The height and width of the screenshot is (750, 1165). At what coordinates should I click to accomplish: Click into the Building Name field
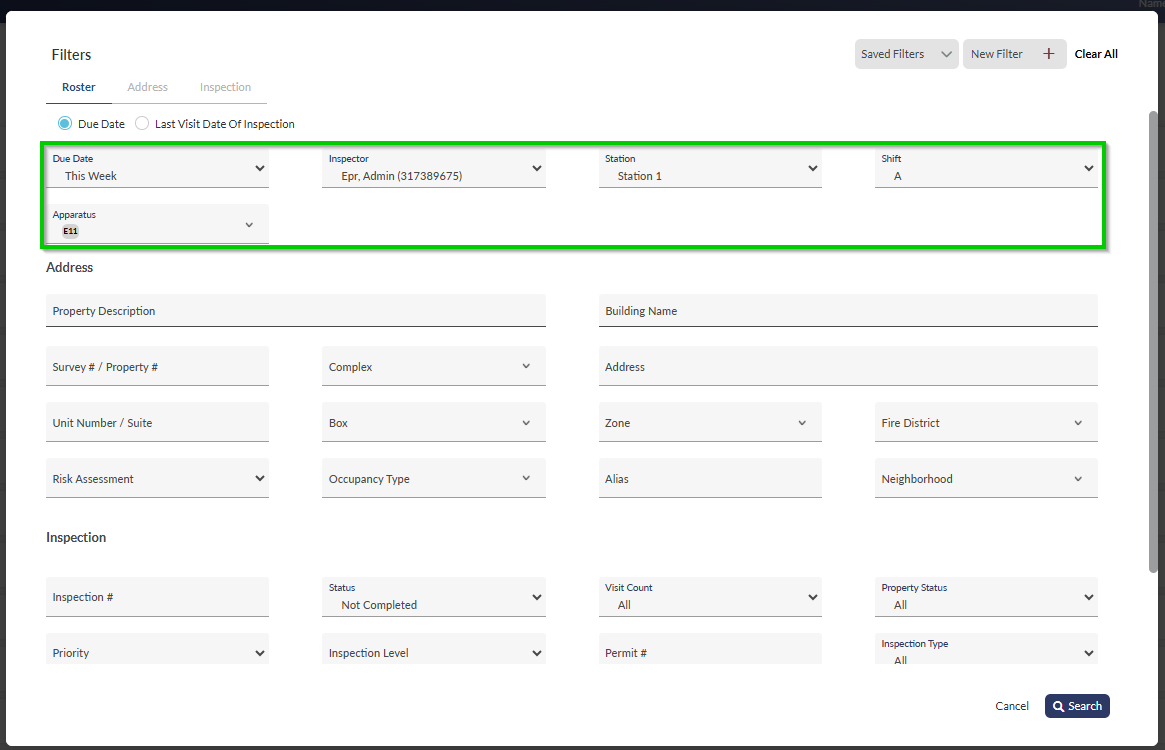pos(848,311)
